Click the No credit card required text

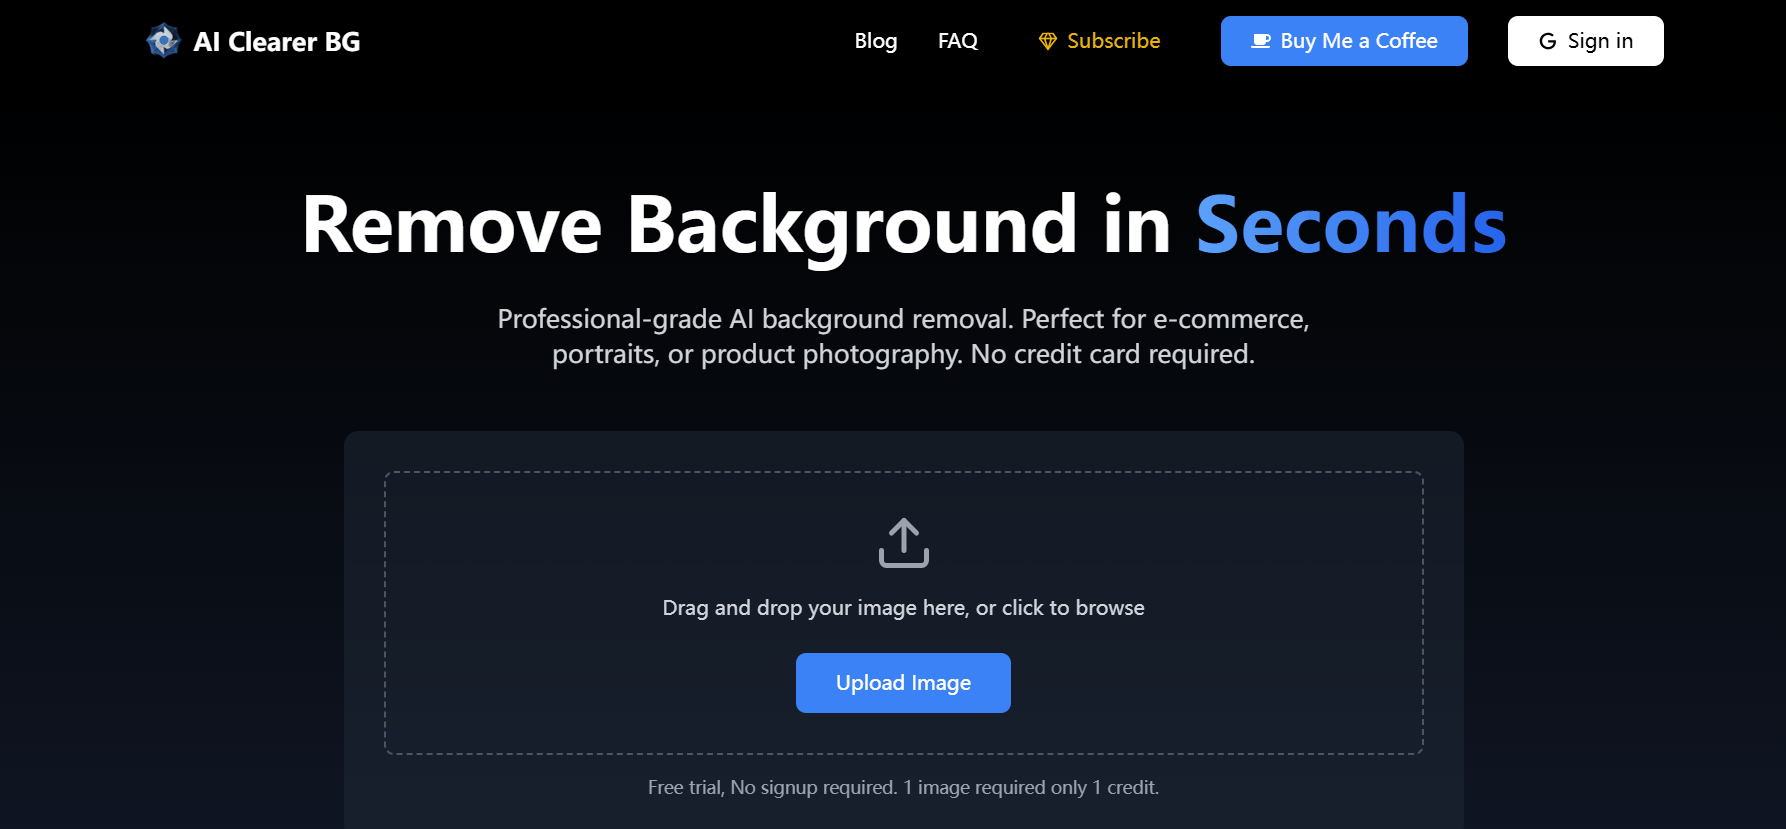click(1112, 354)
